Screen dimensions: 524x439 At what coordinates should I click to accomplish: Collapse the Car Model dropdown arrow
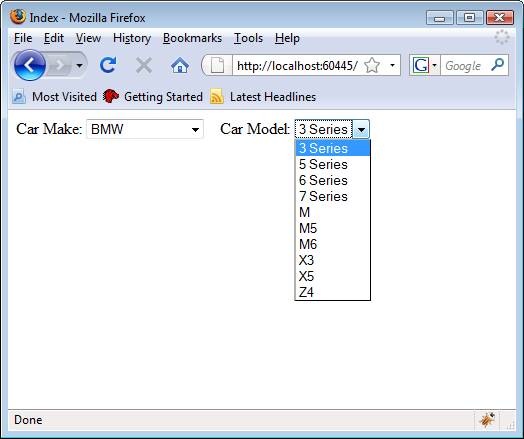pos(361,129)
